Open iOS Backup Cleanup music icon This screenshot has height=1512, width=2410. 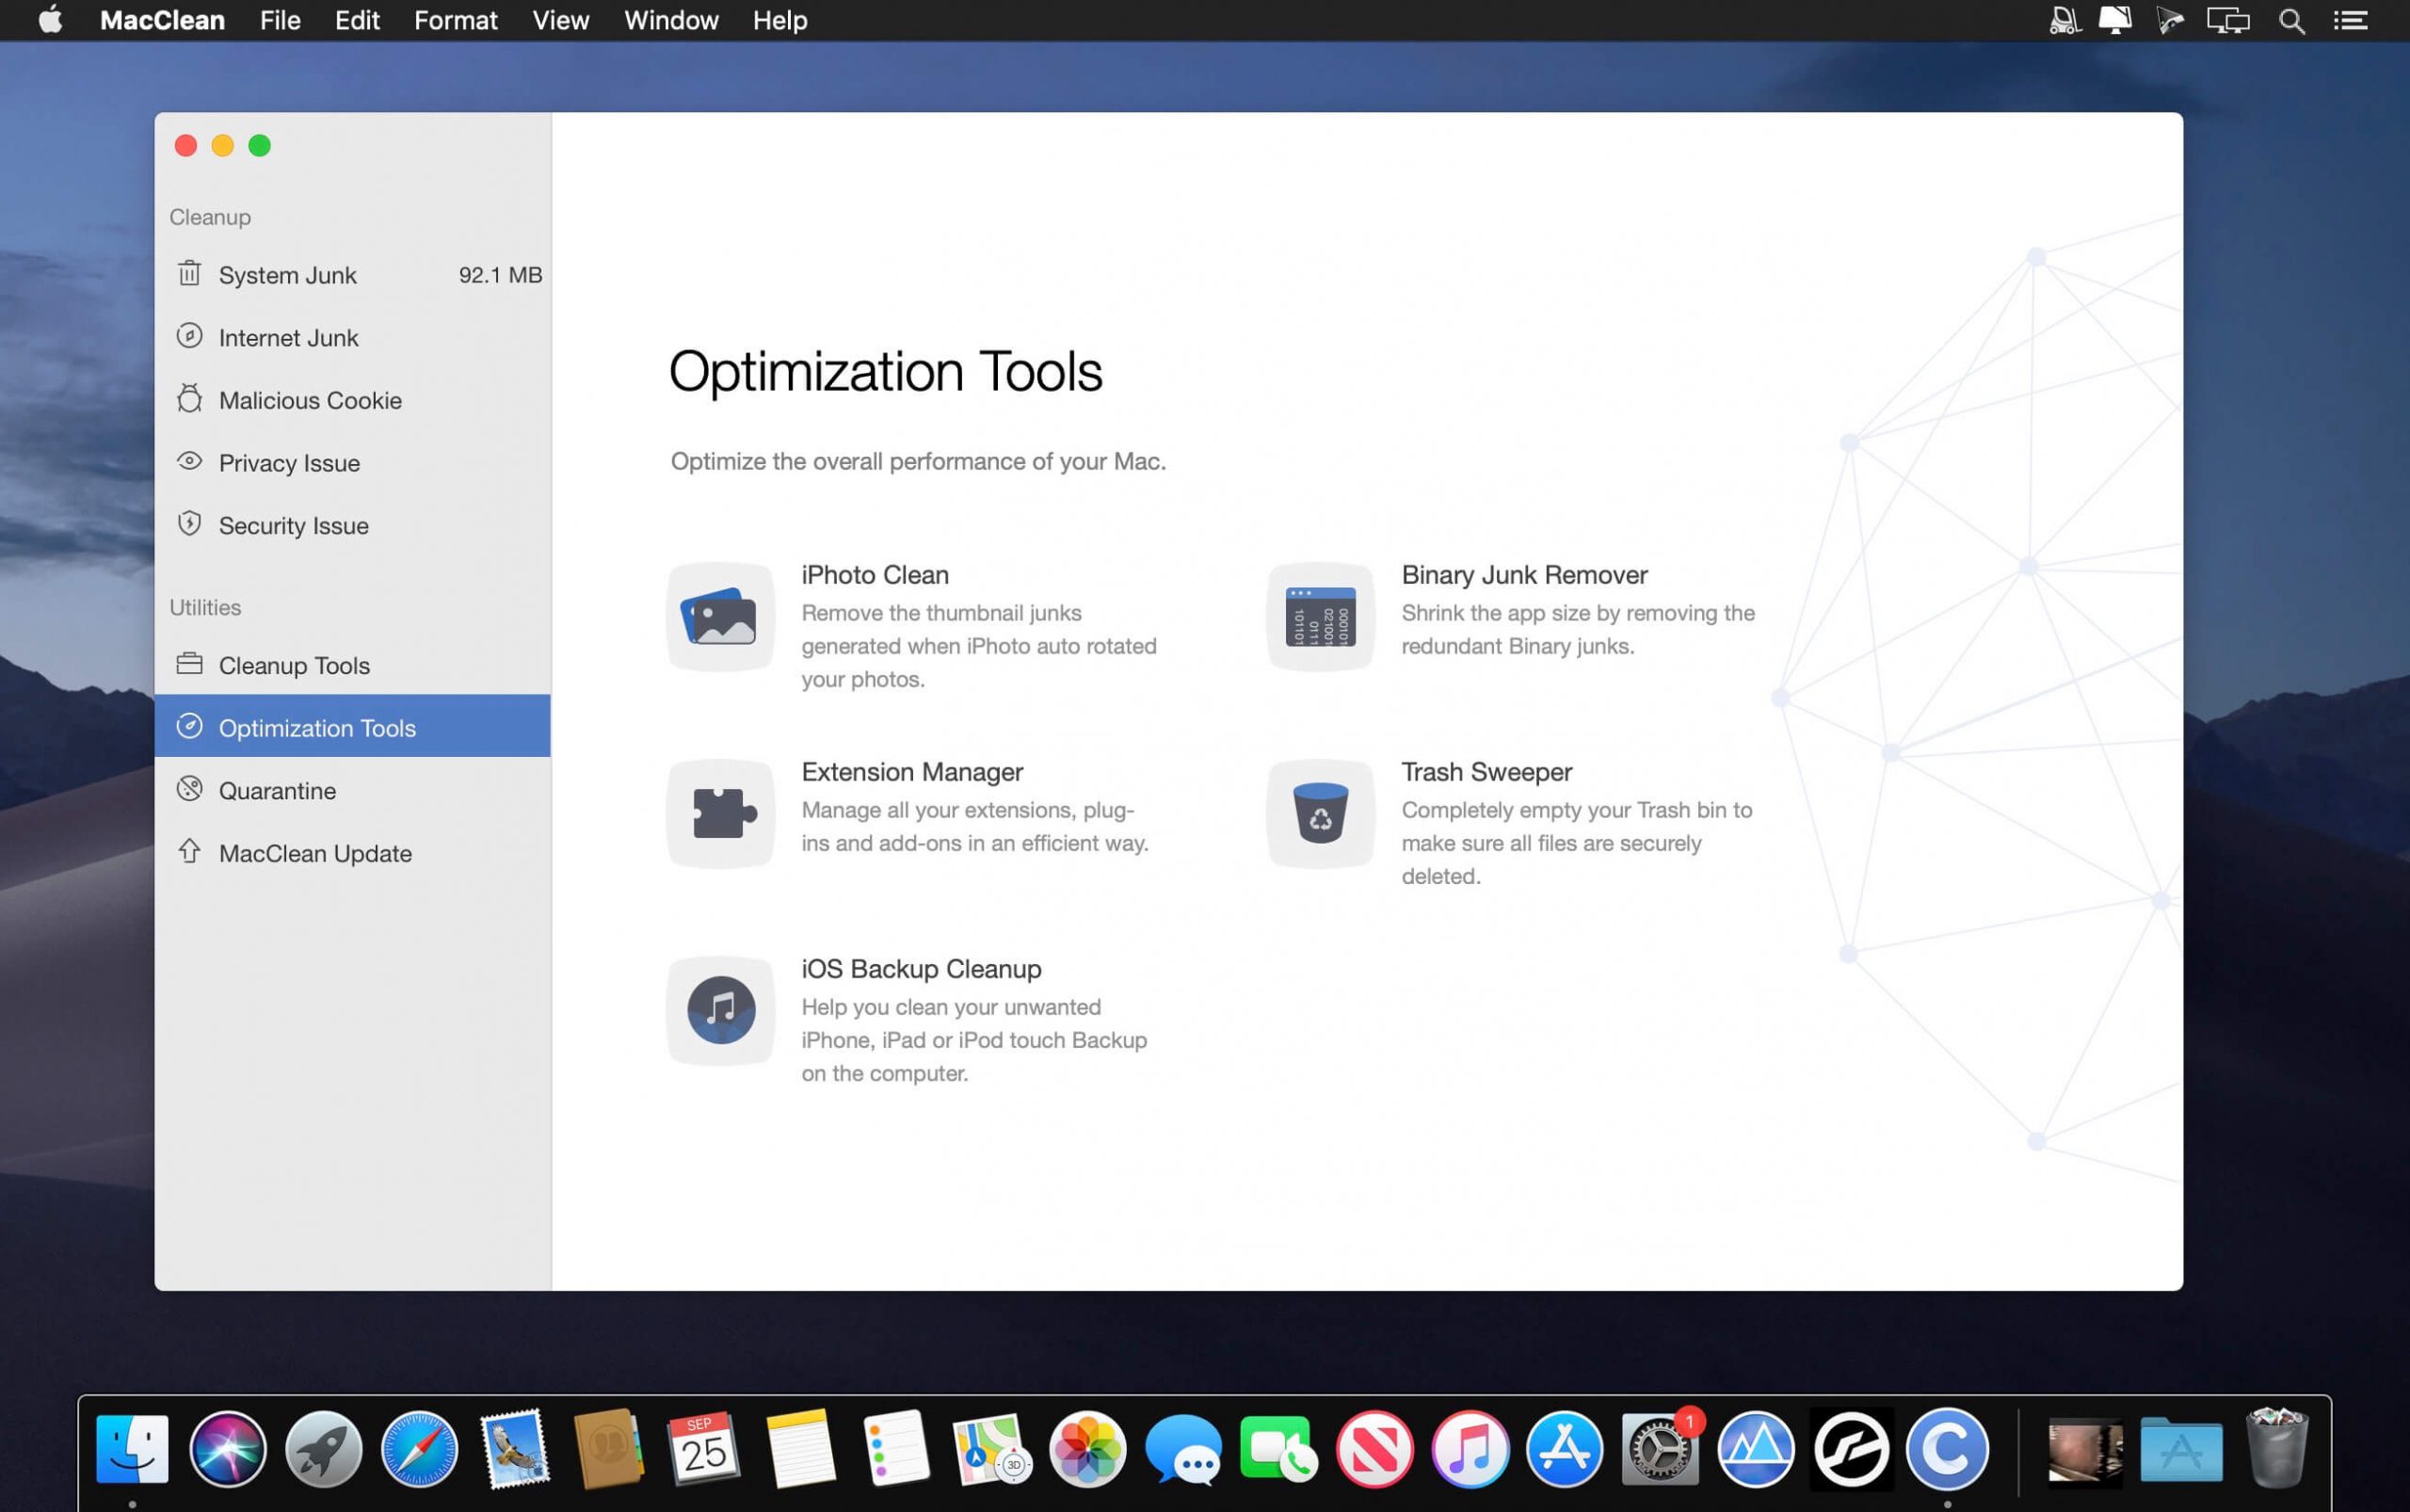pyautogui.click(x=720, y=1010)
